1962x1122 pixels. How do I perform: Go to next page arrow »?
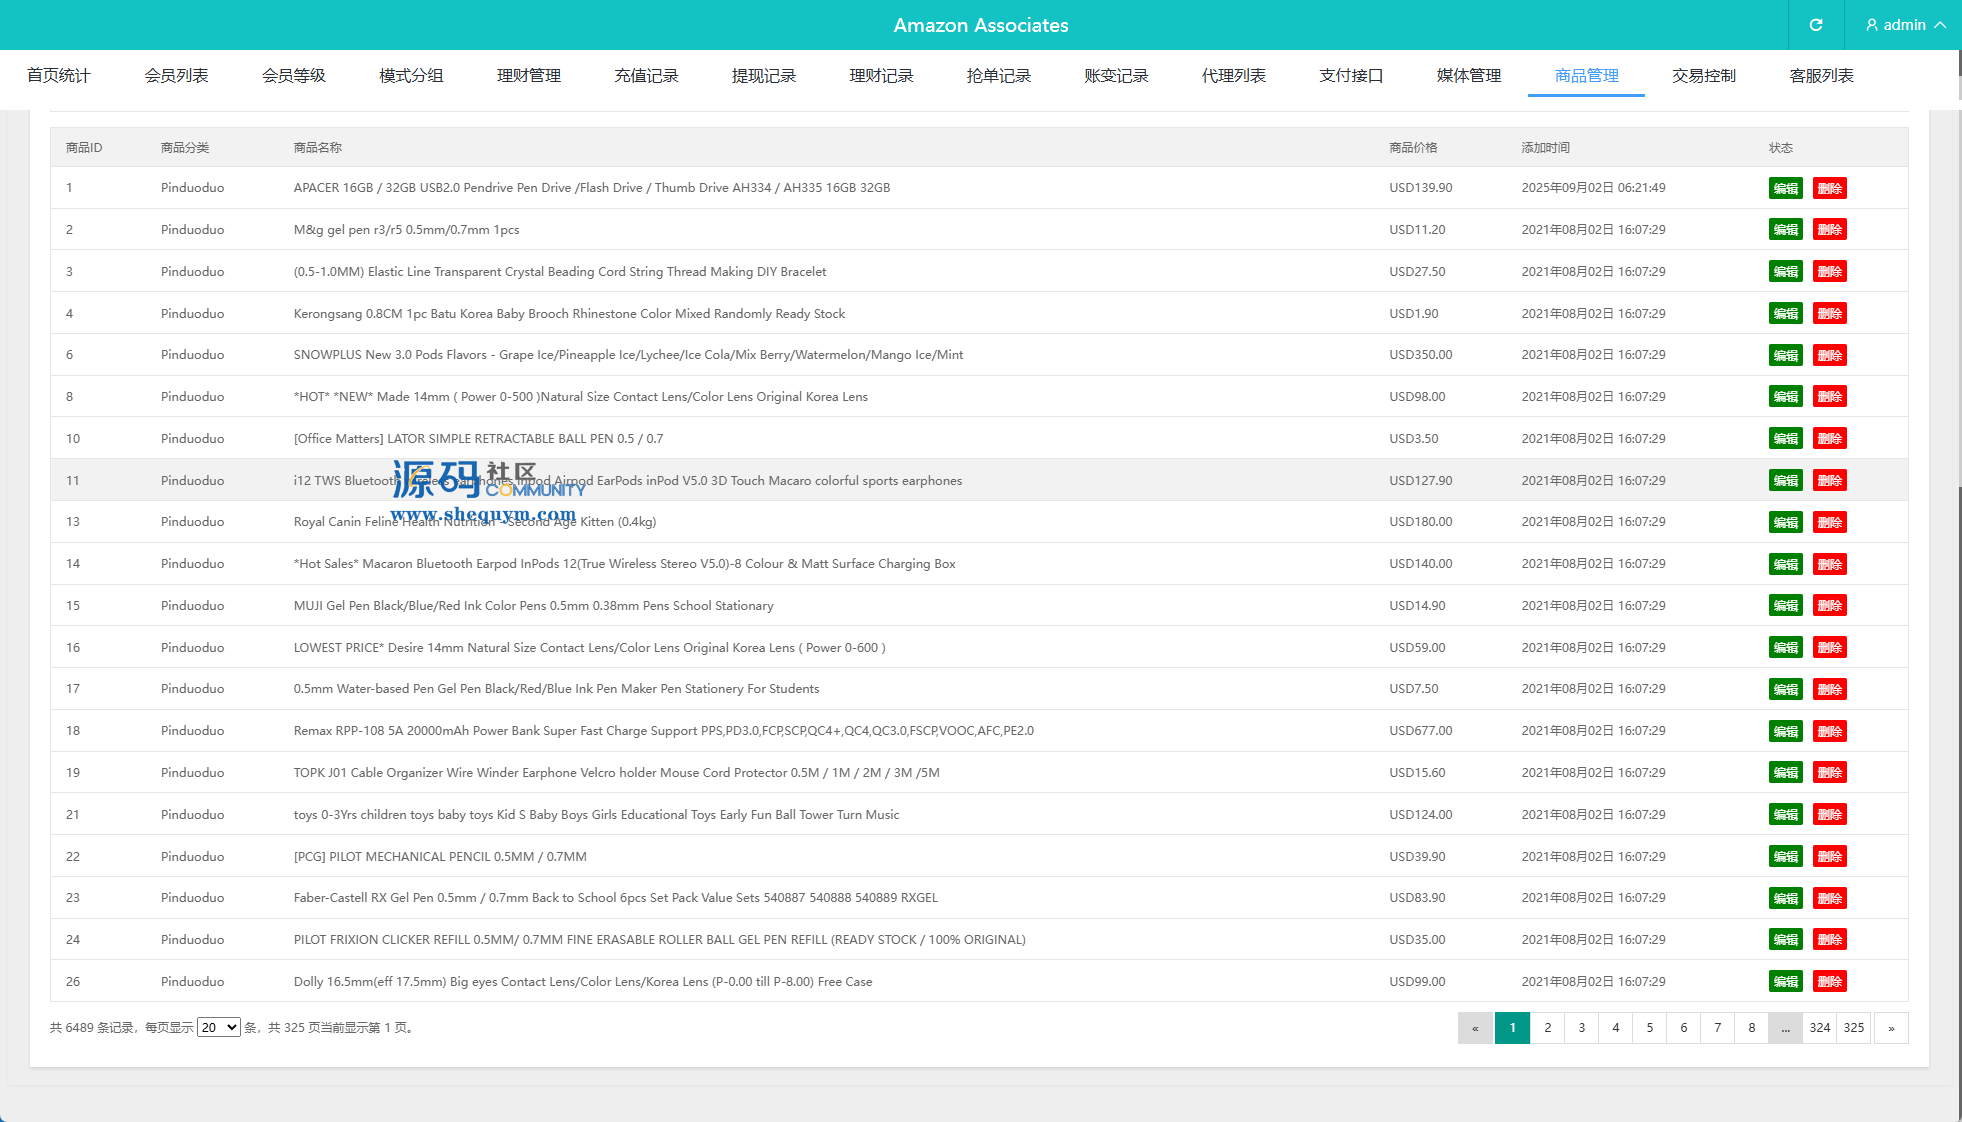coord(1890,1028)
